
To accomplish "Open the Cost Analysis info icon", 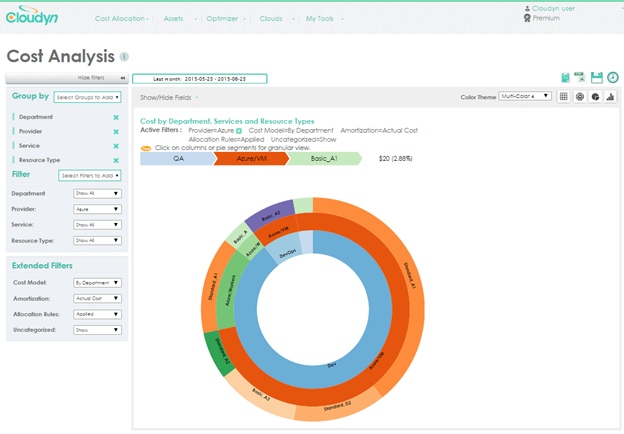I will [125, 57].
